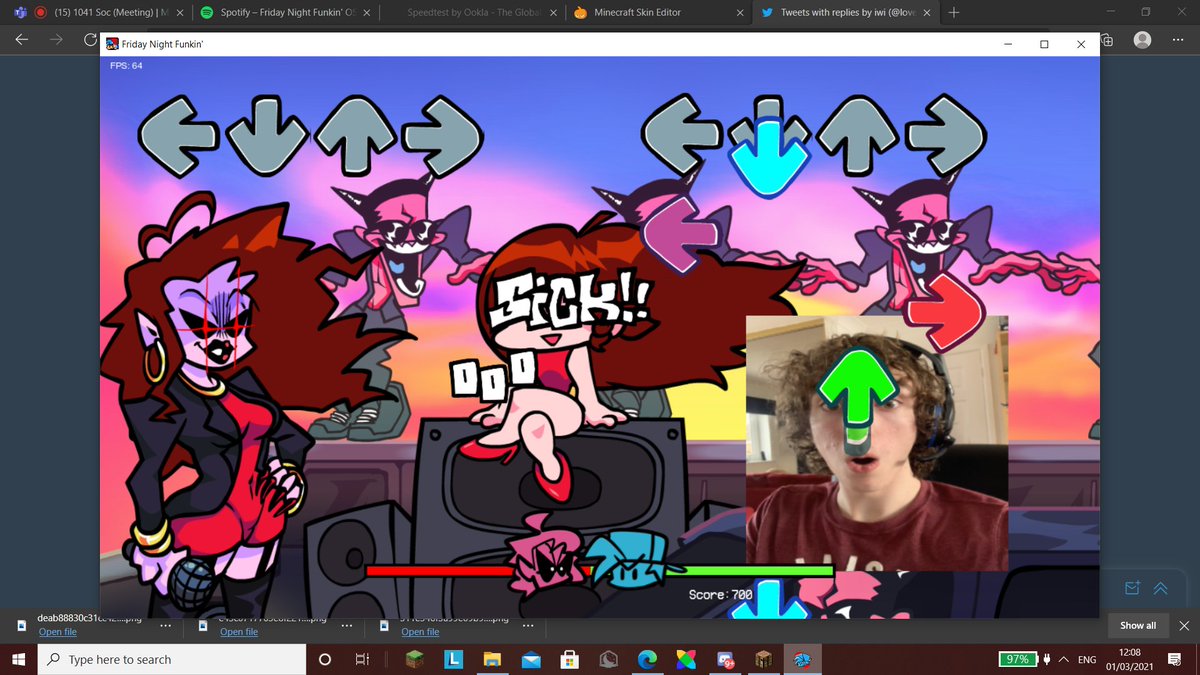The height and width of the screenshot is (675, 1200).
Task: Click the Friday Night Funkin' taskbar icon
Action: (803, 659)
